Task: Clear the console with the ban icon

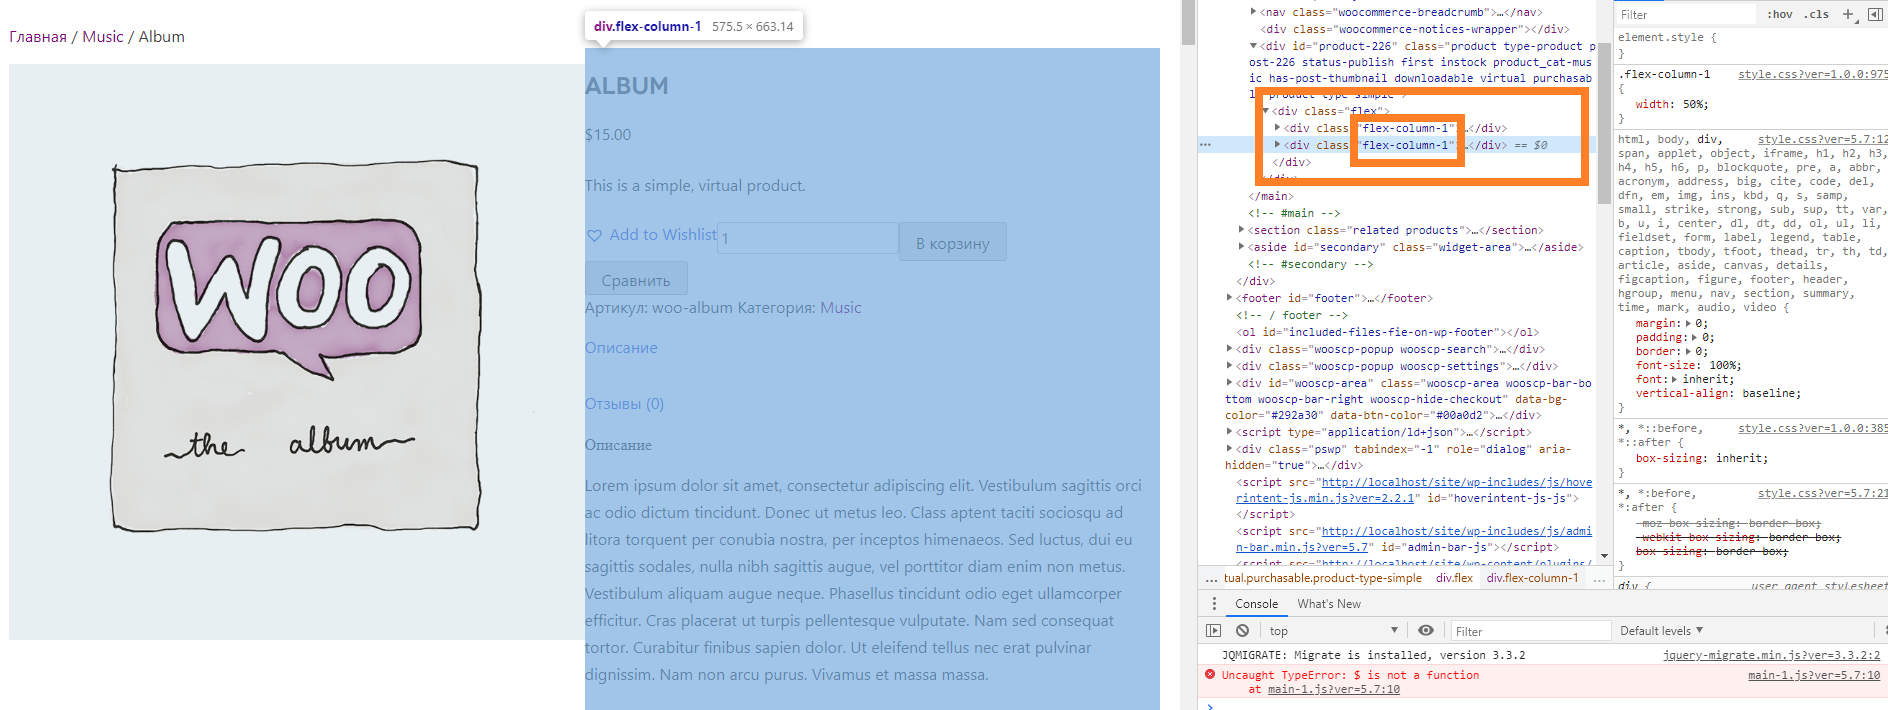Action: click(x=1242, y=631)
